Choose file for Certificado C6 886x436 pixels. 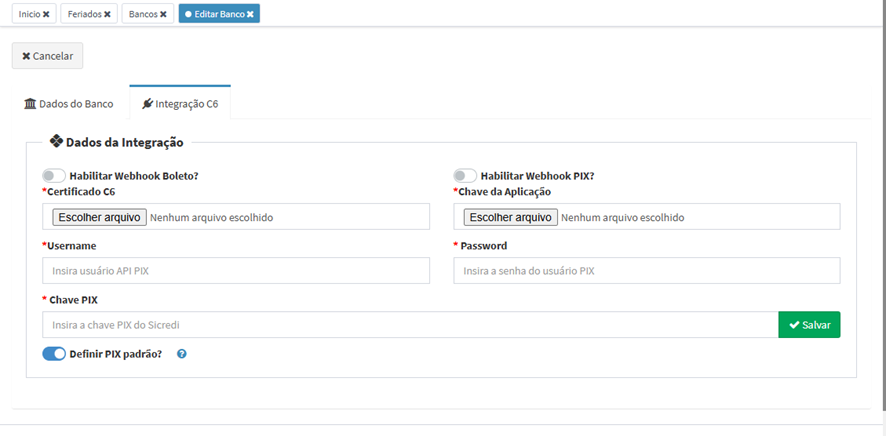[x=100, y=217]
